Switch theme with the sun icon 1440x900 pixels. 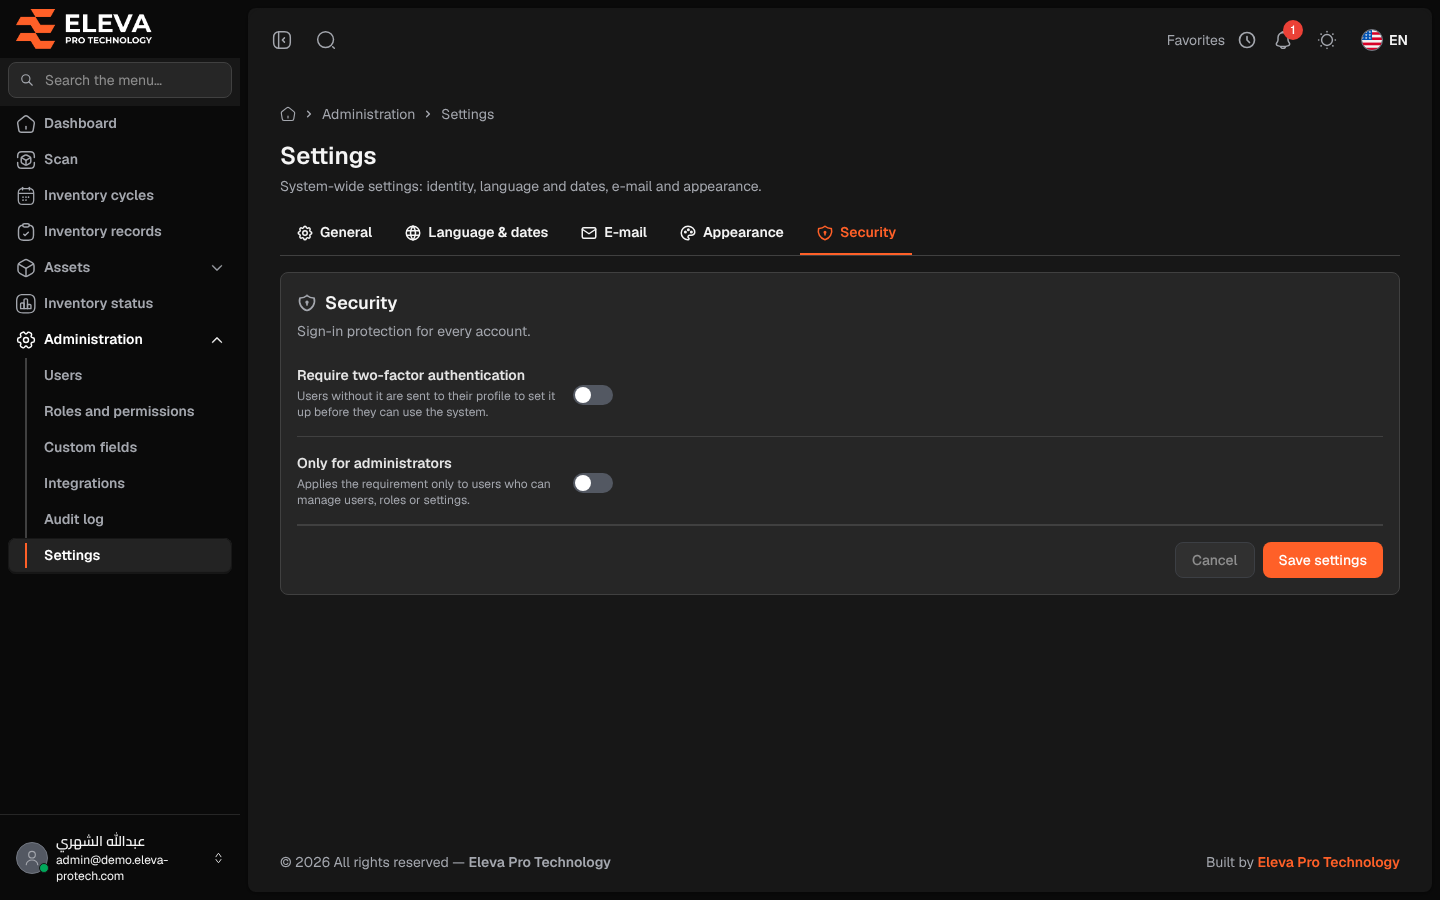[1327, 40]
